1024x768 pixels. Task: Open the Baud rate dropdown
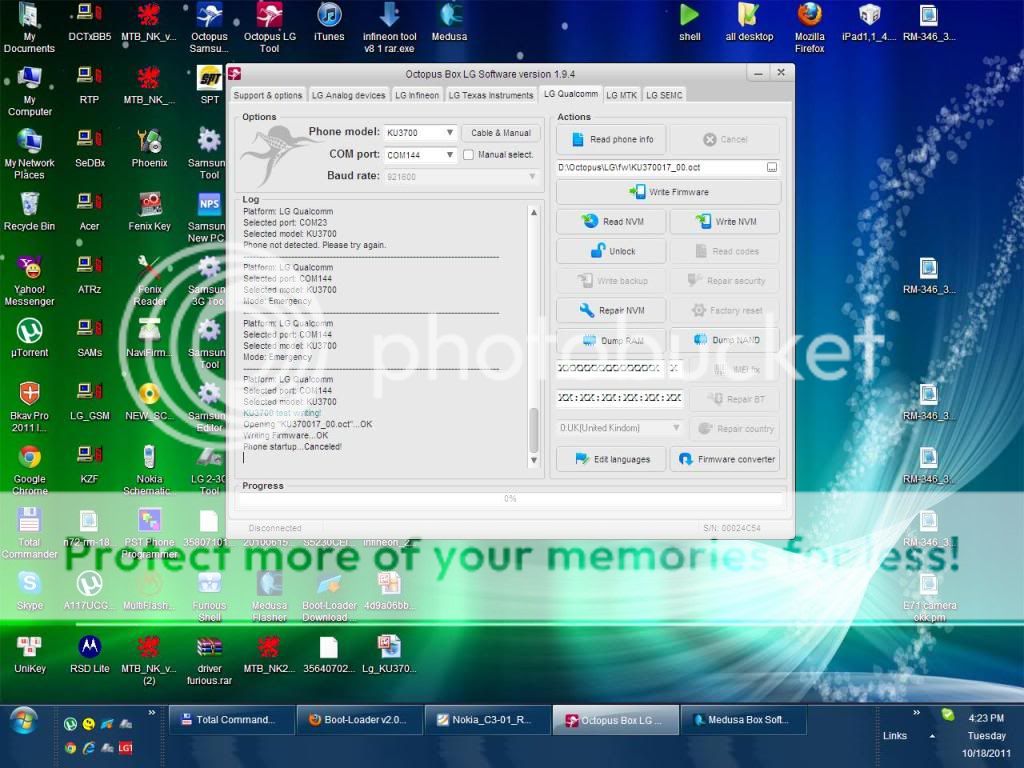coord(532,176)
